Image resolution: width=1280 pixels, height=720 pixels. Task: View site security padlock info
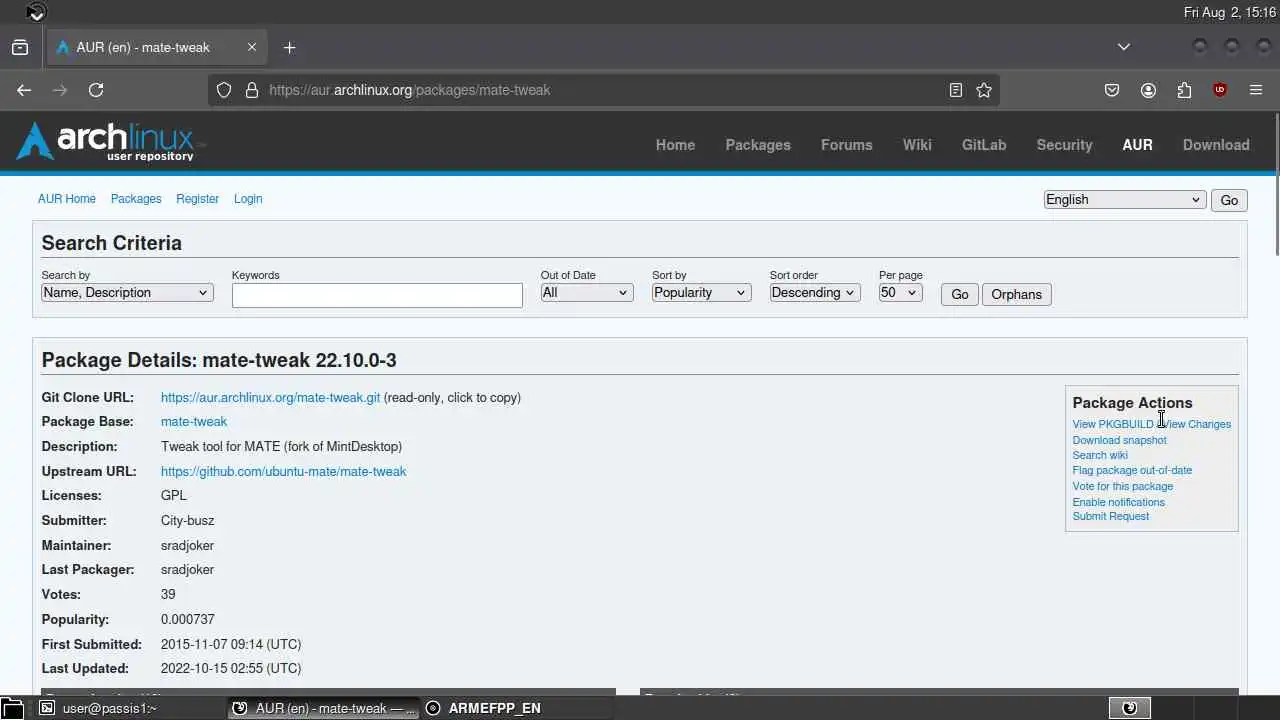point(252,90)
